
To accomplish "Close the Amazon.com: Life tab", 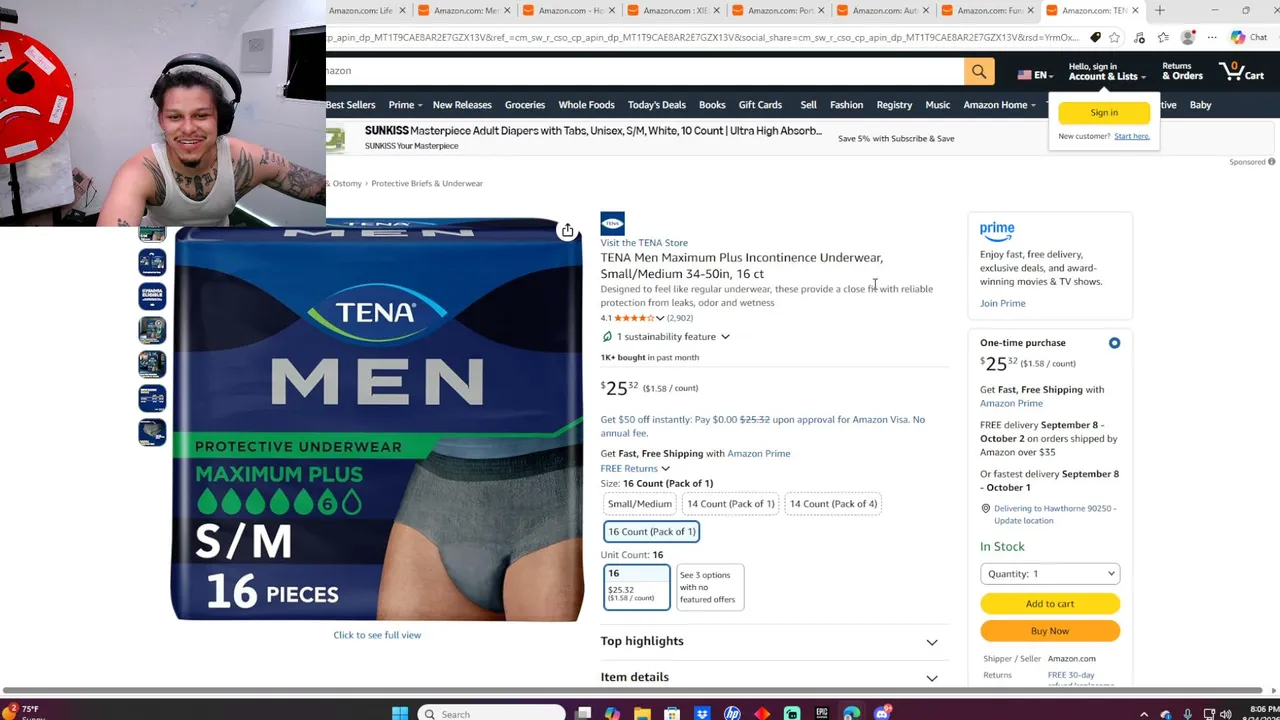I will 403,11.
